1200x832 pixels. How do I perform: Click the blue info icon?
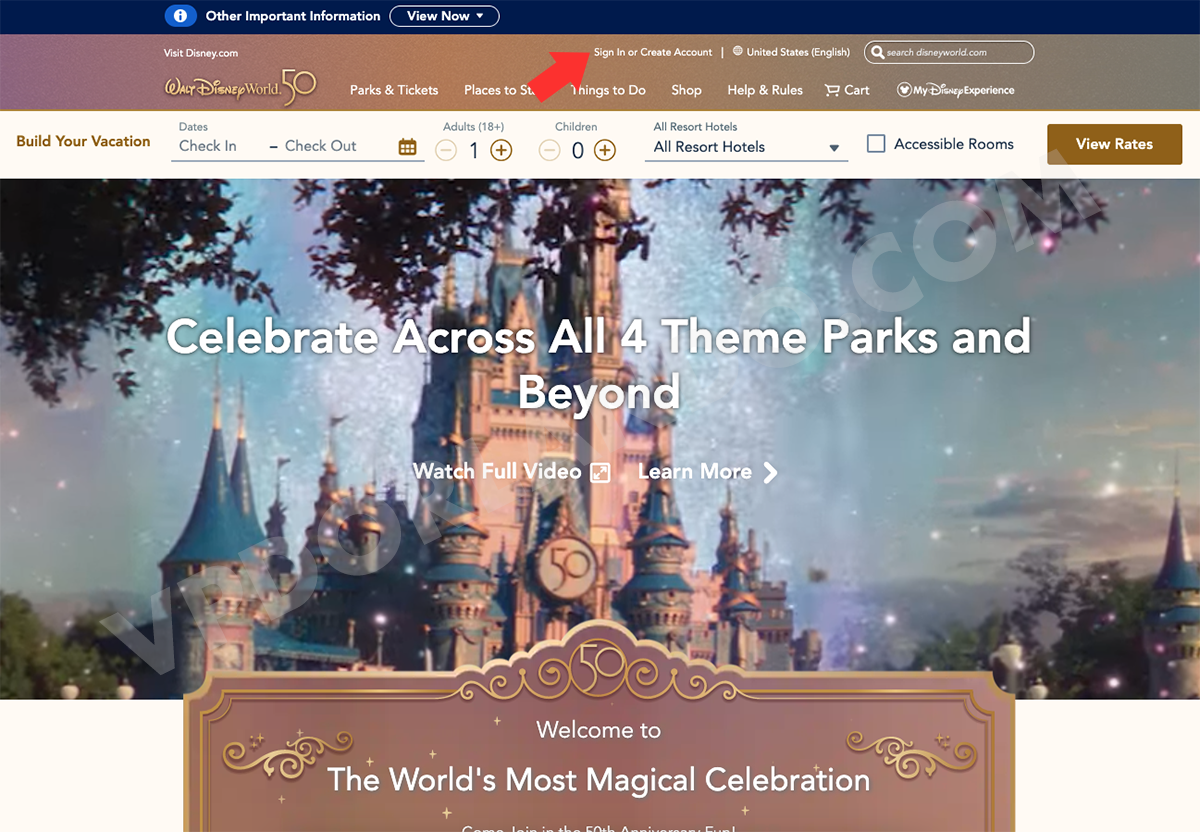180,16
